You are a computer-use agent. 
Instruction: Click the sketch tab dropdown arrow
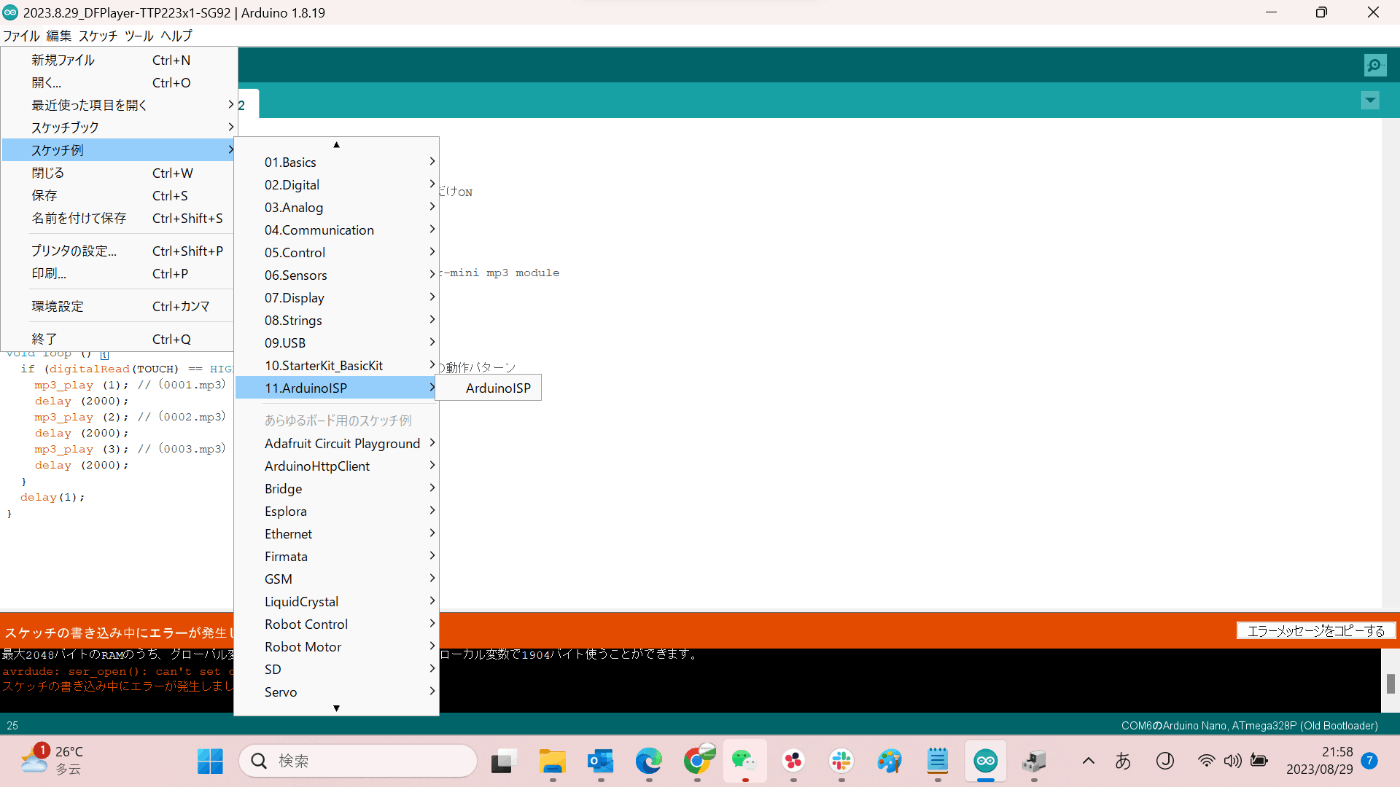(1370, 101)
